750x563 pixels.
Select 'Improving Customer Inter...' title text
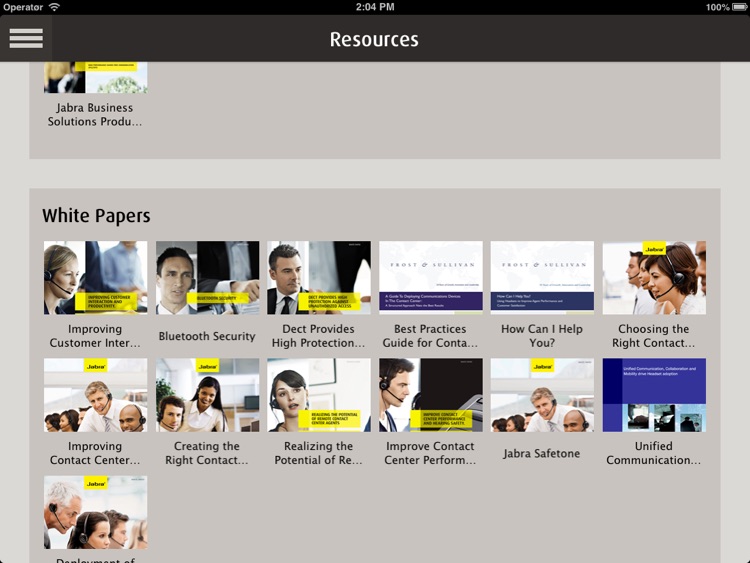95,336
